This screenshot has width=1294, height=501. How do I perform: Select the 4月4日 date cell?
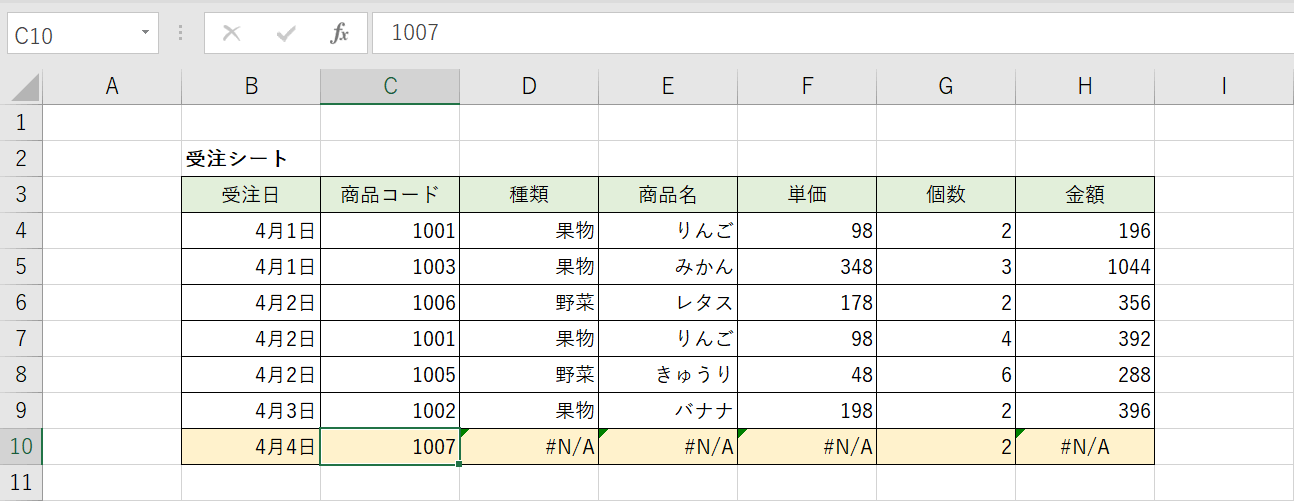(x=251, y=447)
